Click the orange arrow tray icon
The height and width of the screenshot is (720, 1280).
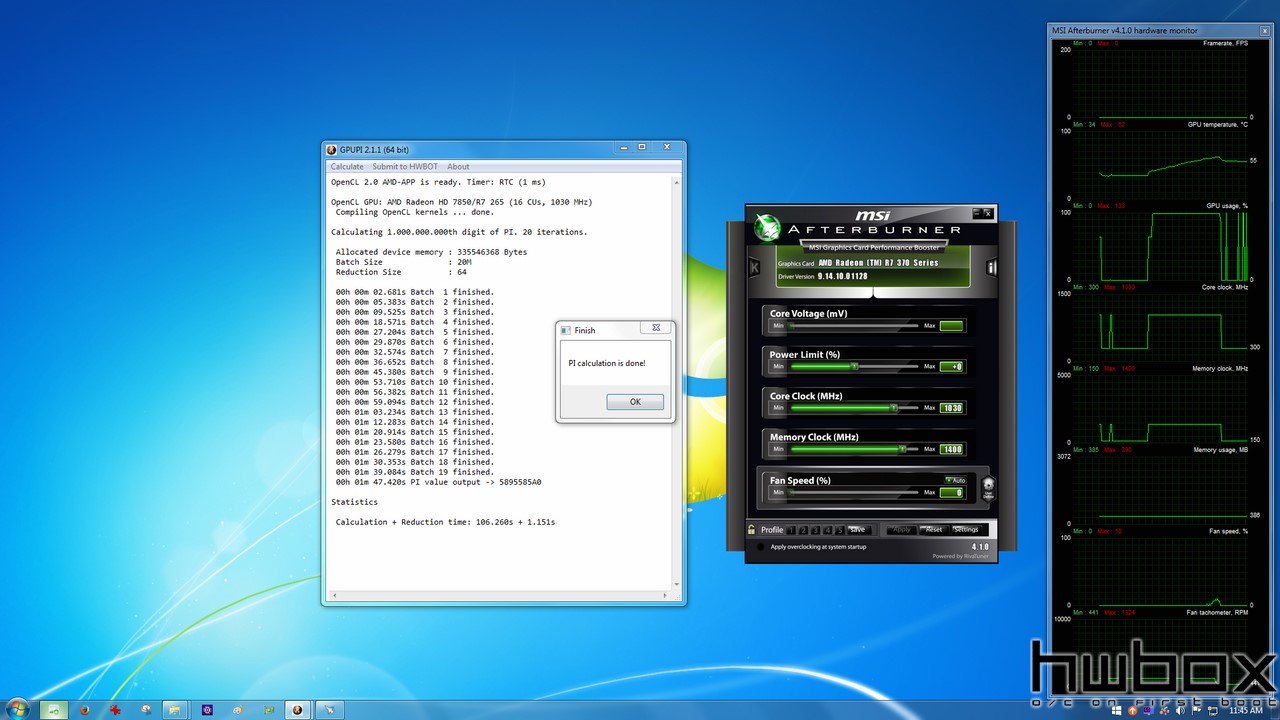coord(1133,710)
